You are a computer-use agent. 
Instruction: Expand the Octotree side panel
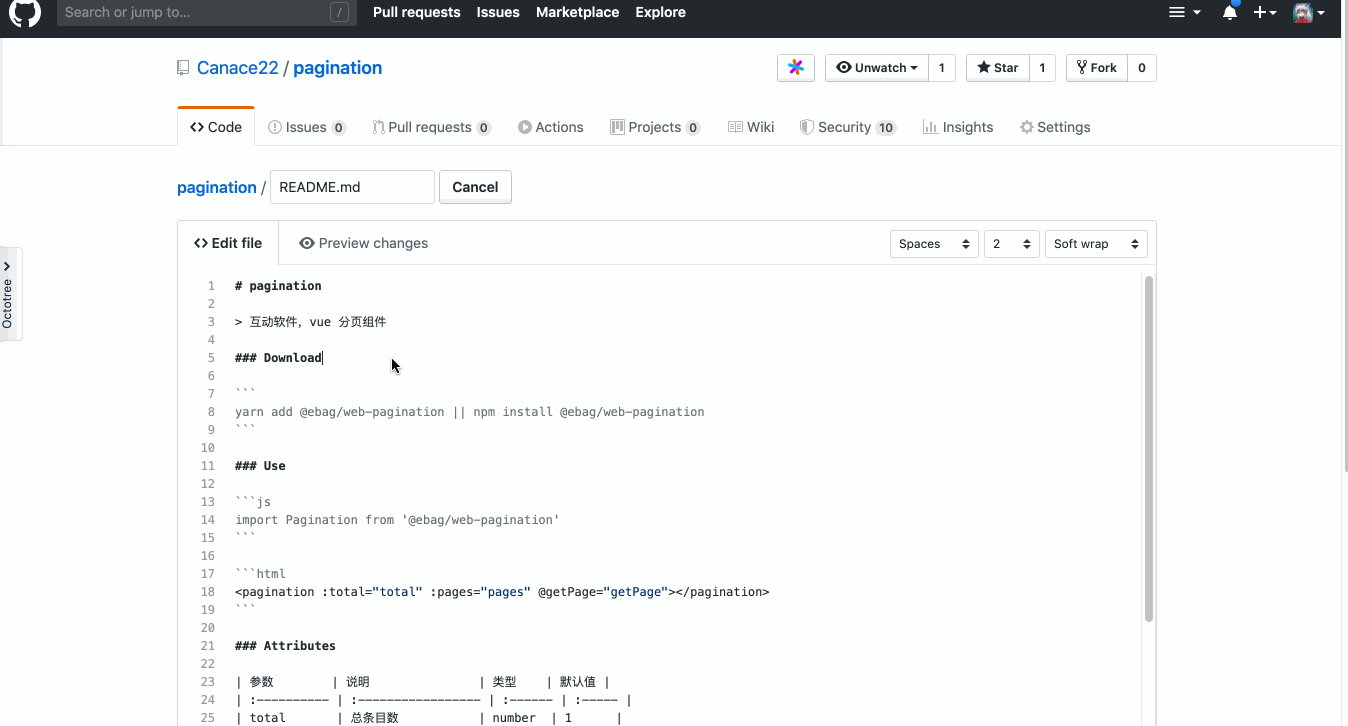click(9, 294)
